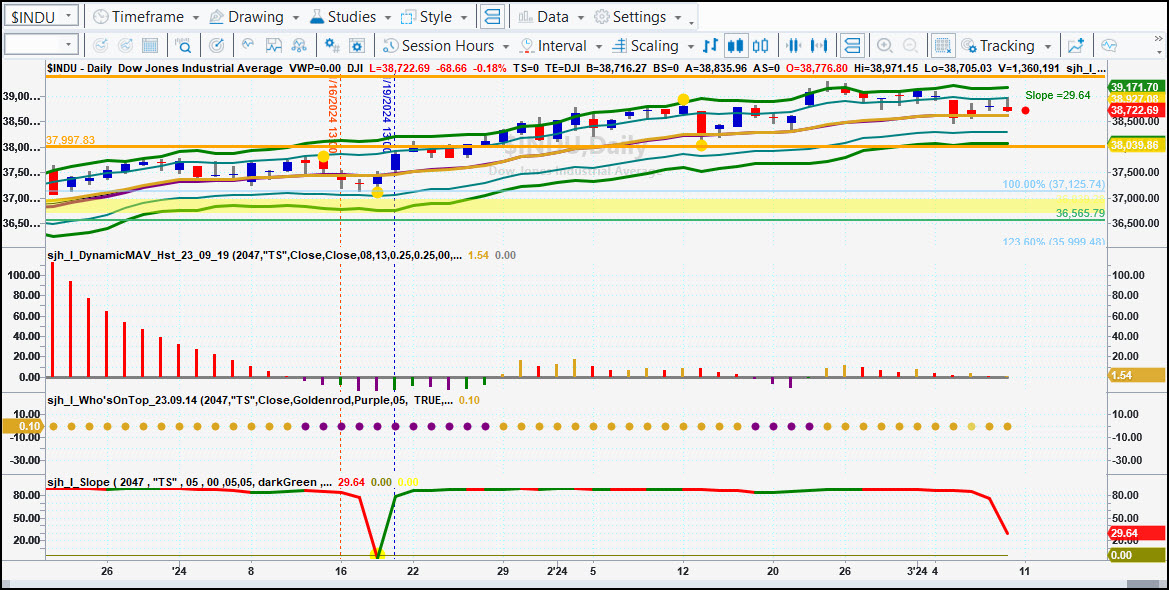Click the zoom out magnifier icon
Screen dimensions: 1169x590
tap(910, 45)
